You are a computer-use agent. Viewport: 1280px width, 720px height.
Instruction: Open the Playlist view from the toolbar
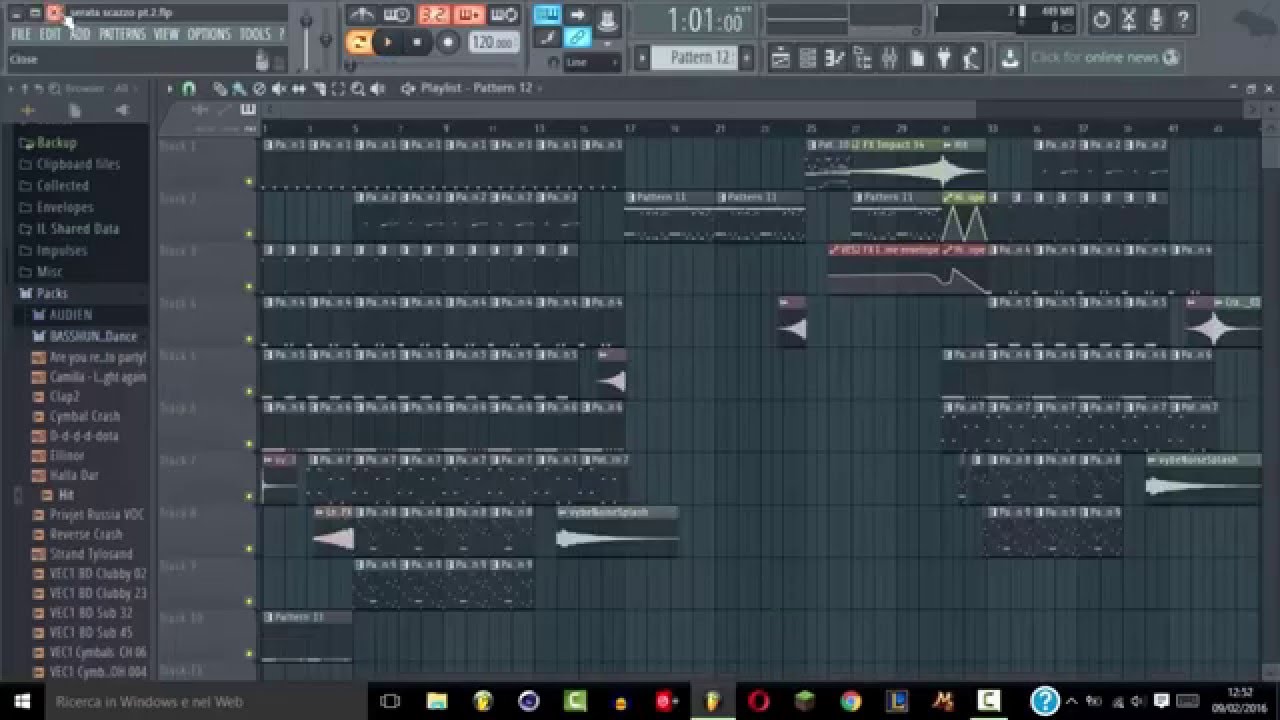tap(781, 58)
